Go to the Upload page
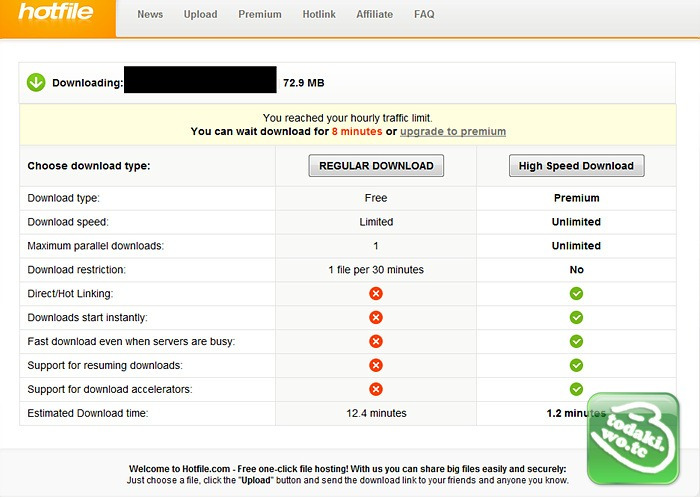This screenshot has width=700, height=497. coord(200,14)
